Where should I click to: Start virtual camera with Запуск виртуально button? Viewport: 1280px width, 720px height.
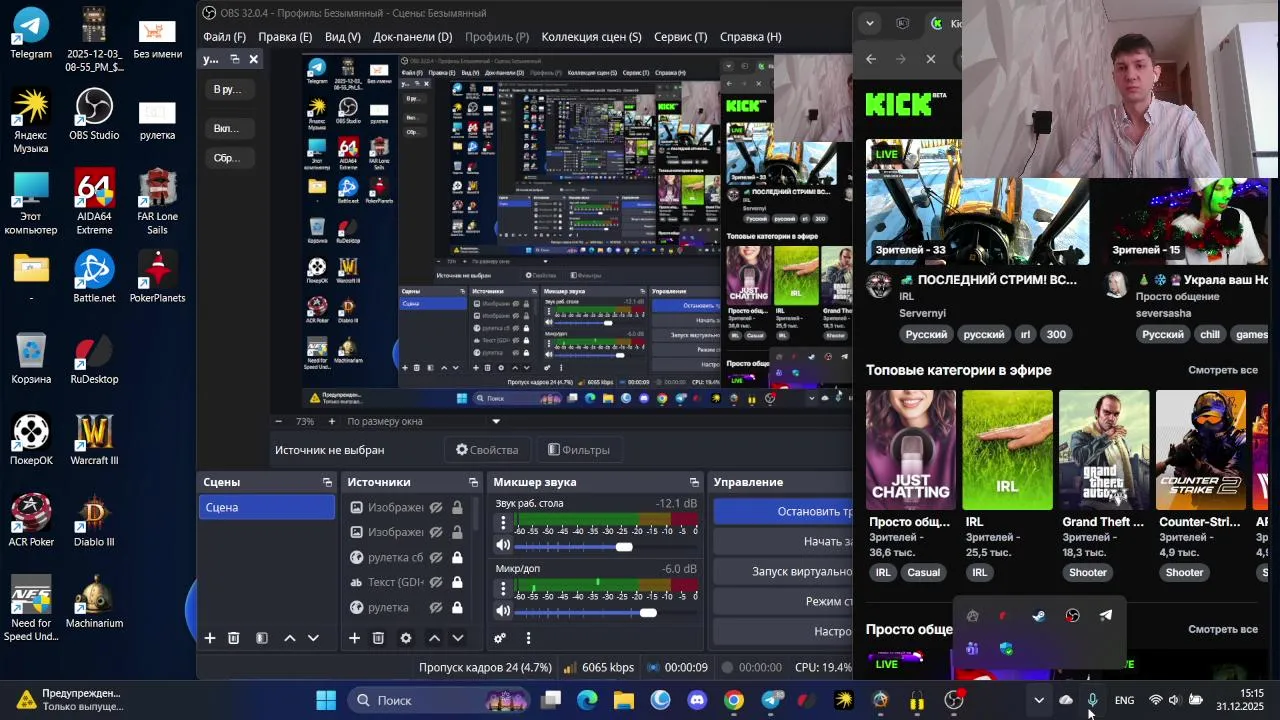click(x=783, y=571)
